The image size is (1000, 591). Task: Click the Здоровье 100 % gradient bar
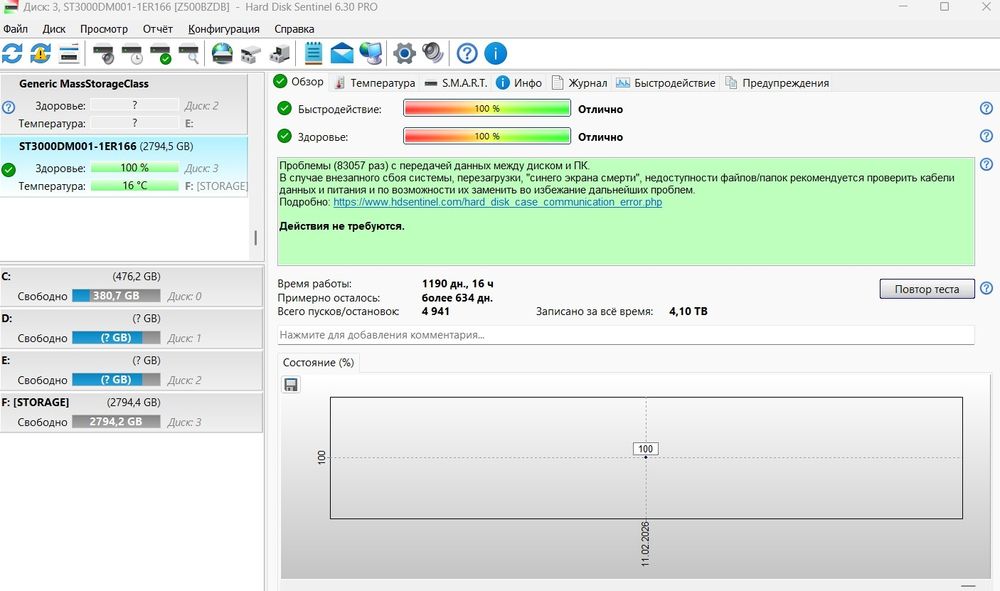[487, 136]
